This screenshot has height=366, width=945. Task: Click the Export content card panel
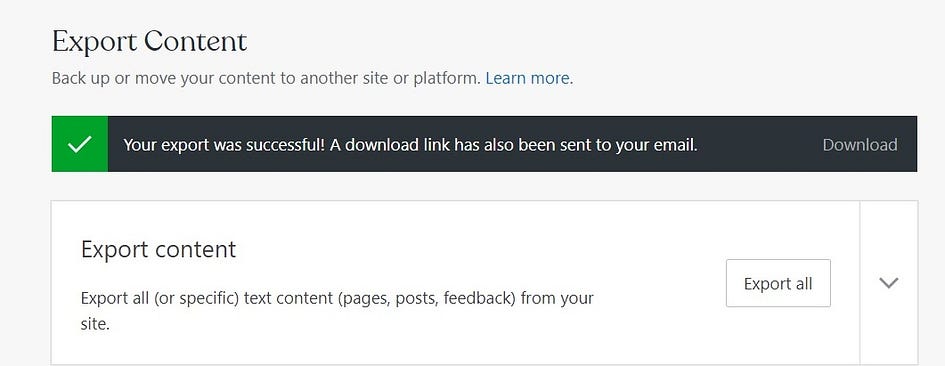tap(455, 282)
